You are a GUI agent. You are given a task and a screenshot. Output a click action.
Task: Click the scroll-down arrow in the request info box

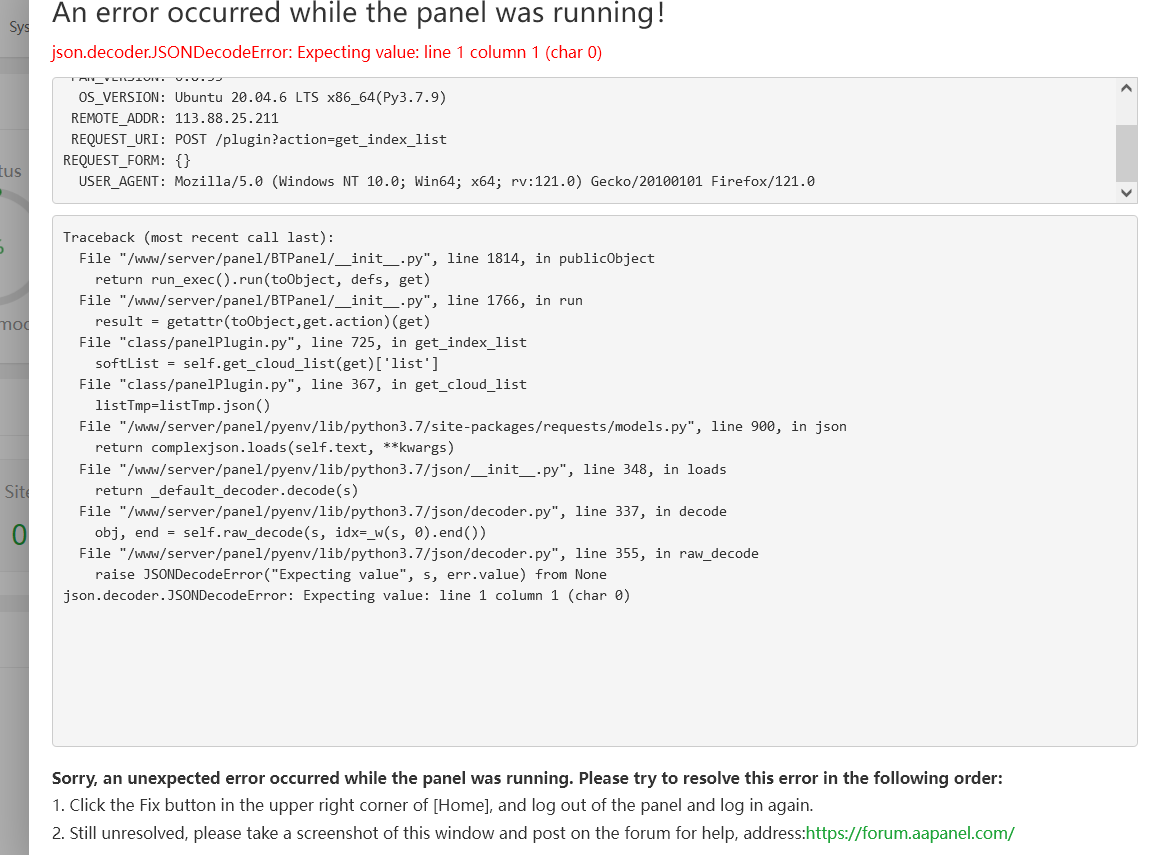[1126, 192]
